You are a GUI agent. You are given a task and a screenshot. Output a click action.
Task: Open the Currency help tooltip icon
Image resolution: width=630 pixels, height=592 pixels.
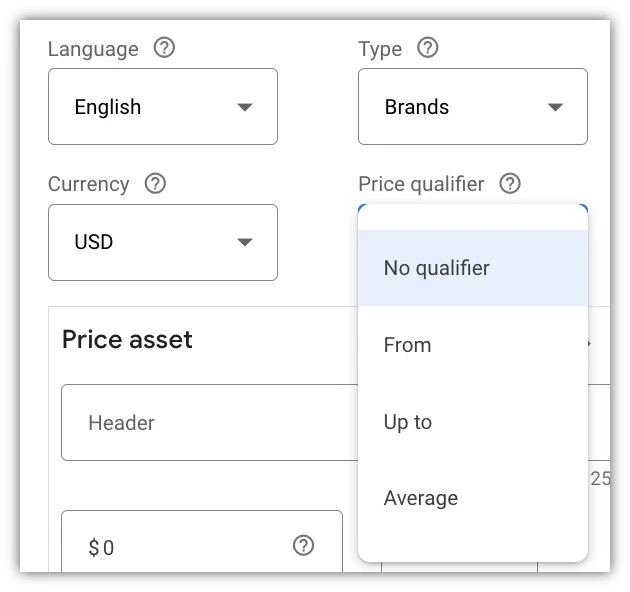[155, 184]
